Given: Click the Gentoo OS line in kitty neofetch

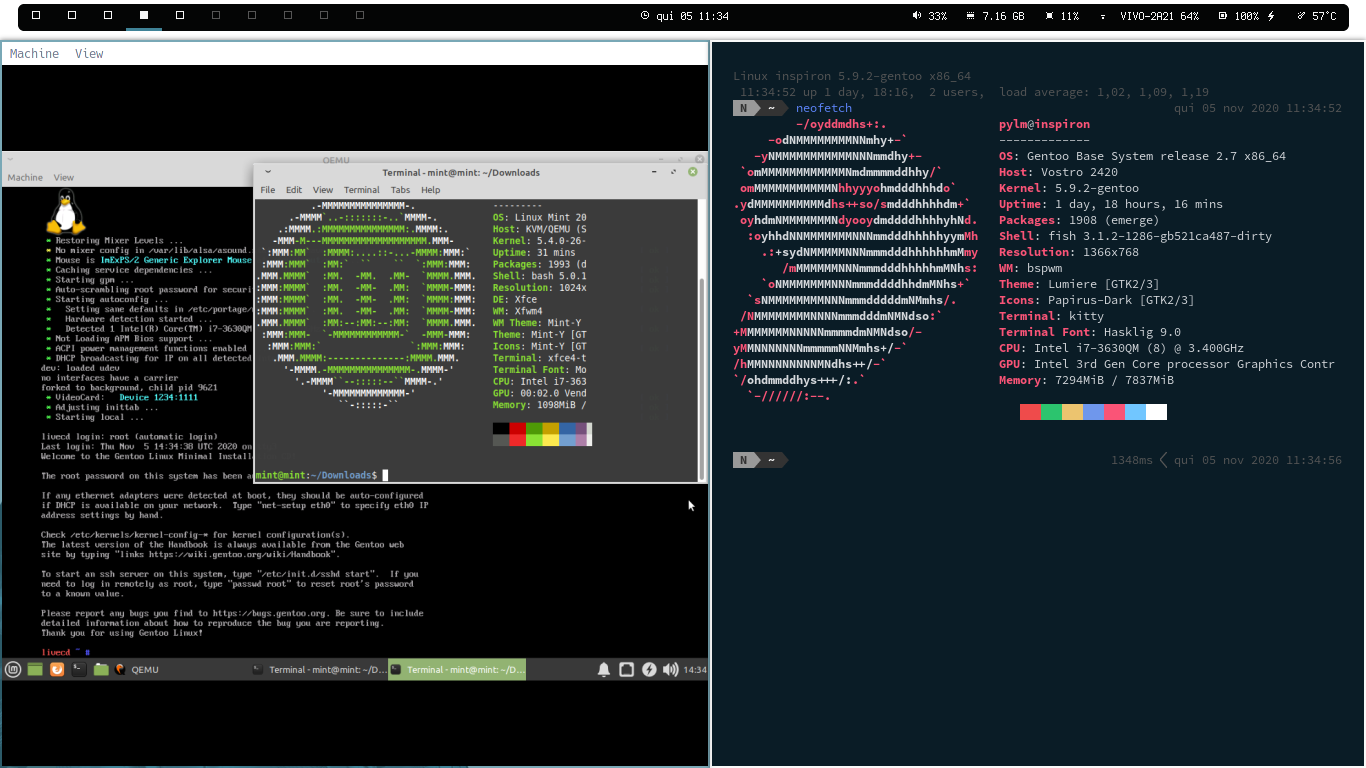Looking at the screenshot, I should (x=1142, y=156).
